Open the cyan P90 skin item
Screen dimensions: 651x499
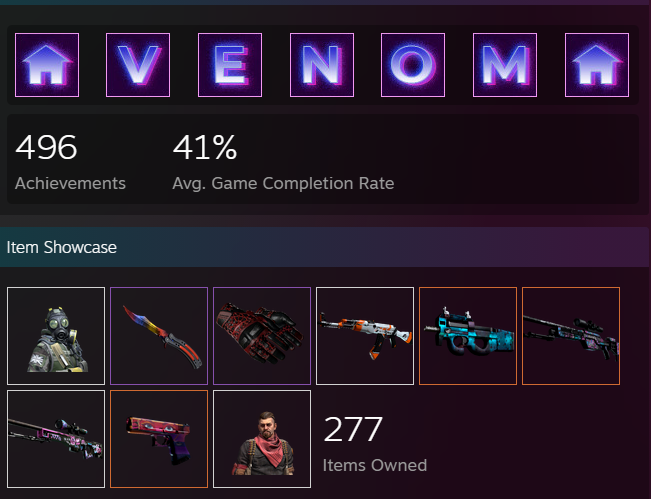click(x=468, y=336)
